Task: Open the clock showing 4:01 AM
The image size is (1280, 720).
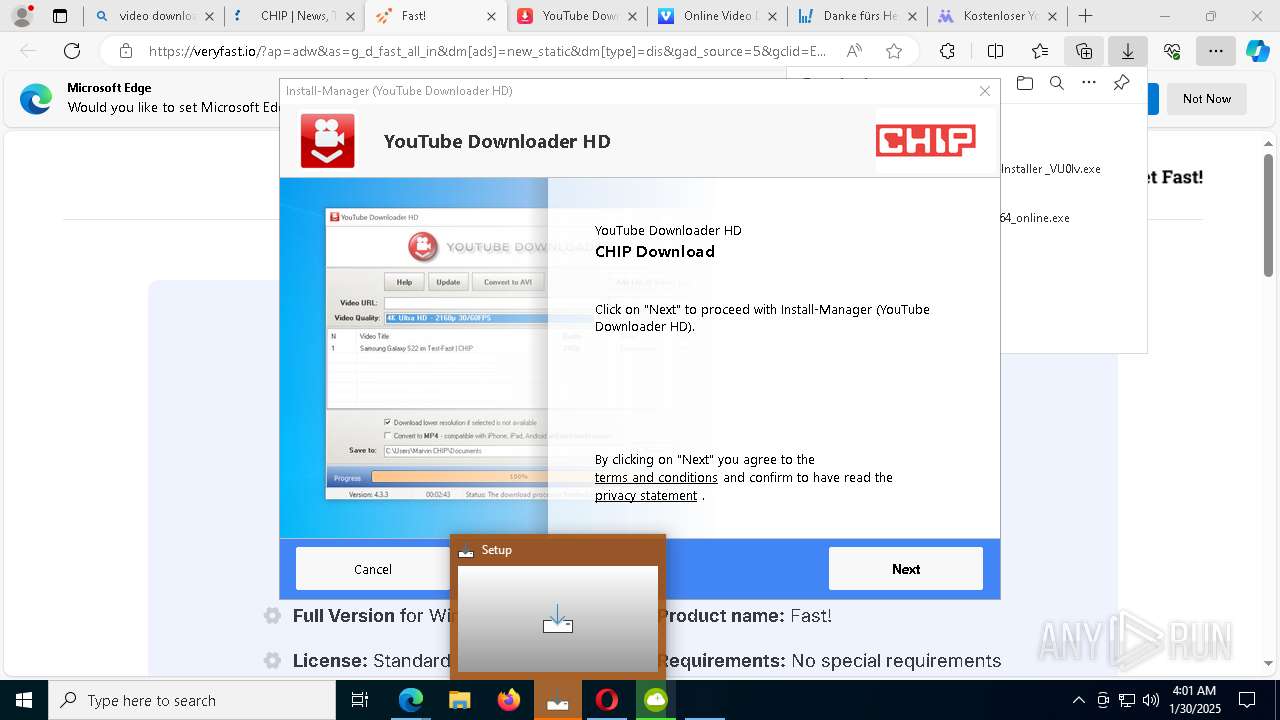Action: 1193,700
